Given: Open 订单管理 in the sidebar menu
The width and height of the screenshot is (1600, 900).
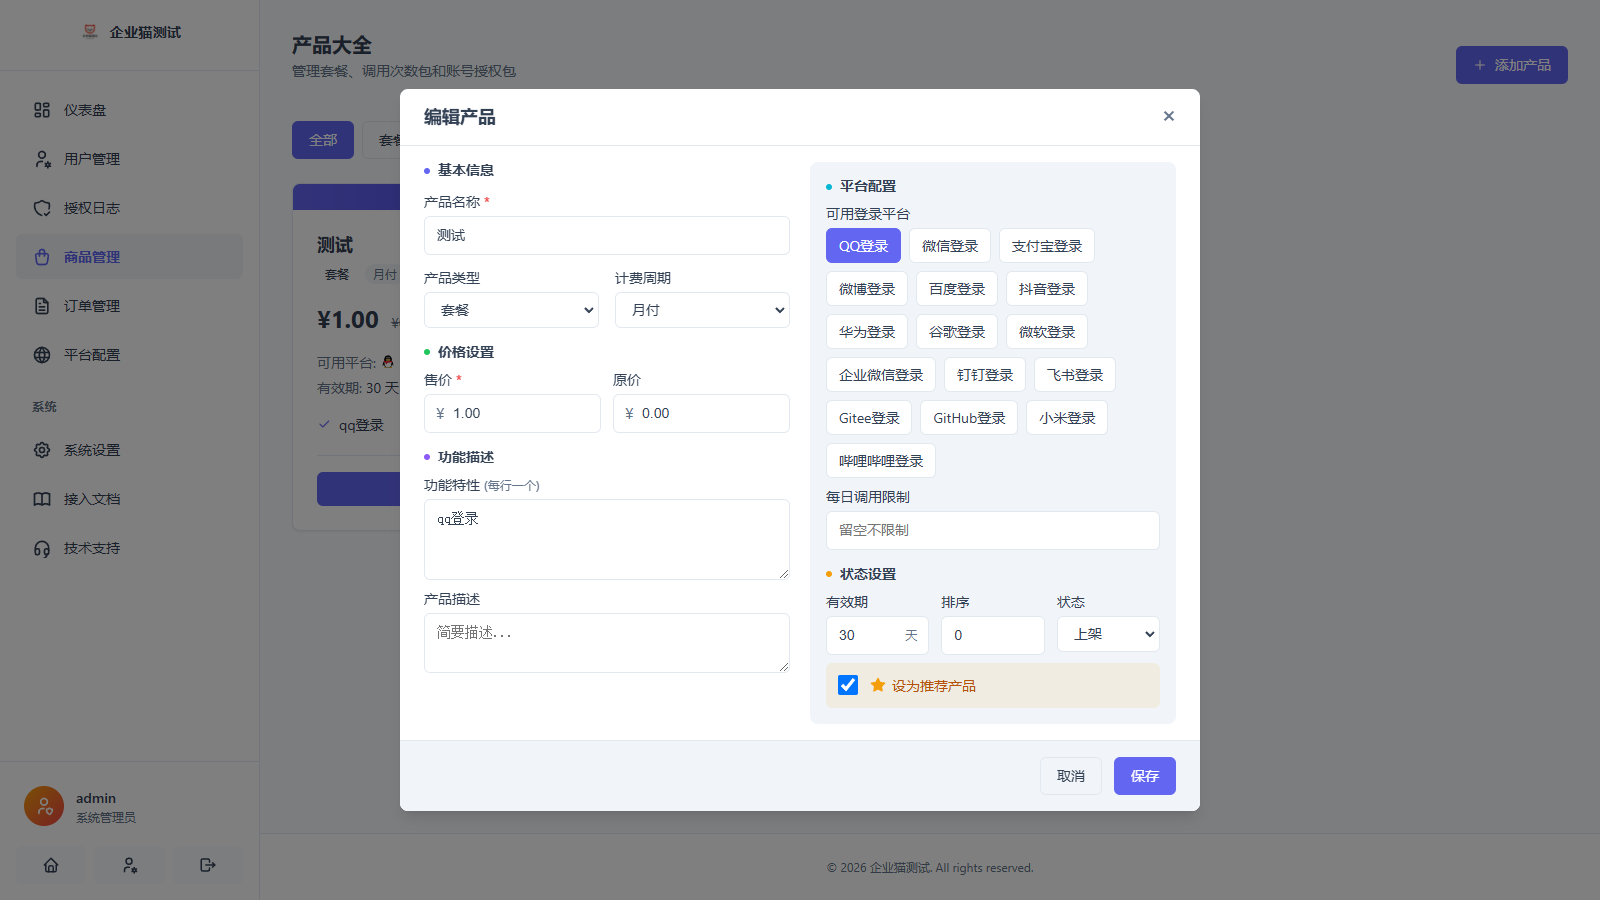Looking at the screenshot, I should point(92,306).
